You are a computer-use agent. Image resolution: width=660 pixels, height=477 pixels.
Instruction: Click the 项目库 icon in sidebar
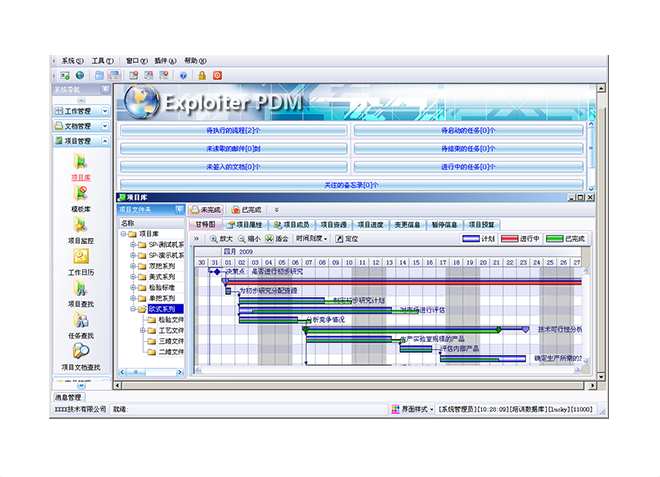[x=80, y=163]
